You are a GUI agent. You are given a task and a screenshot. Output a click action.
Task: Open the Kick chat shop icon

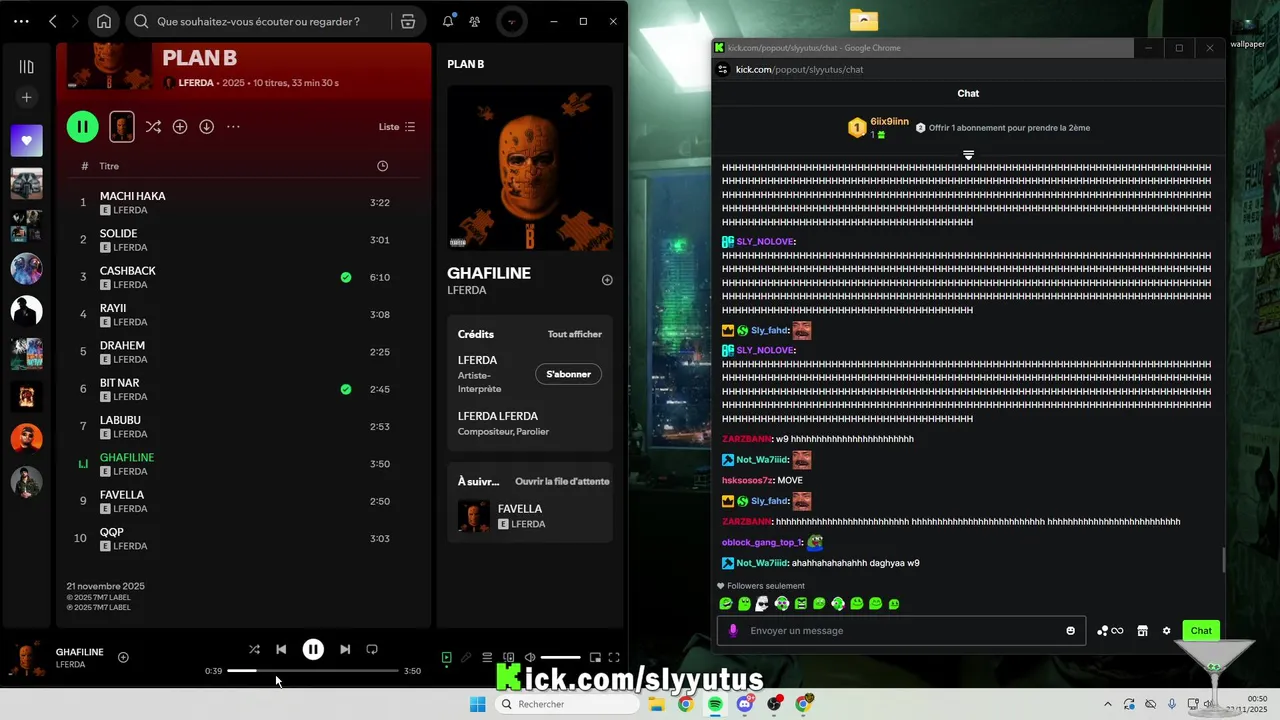[x=1142, y=631]
